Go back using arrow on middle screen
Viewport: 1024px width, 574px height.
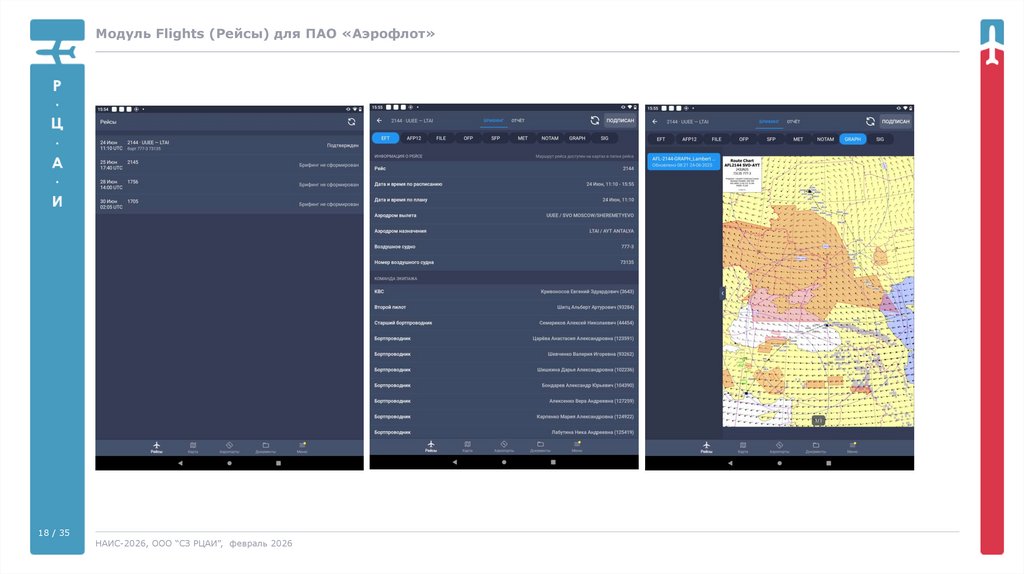tap(379, 120)
